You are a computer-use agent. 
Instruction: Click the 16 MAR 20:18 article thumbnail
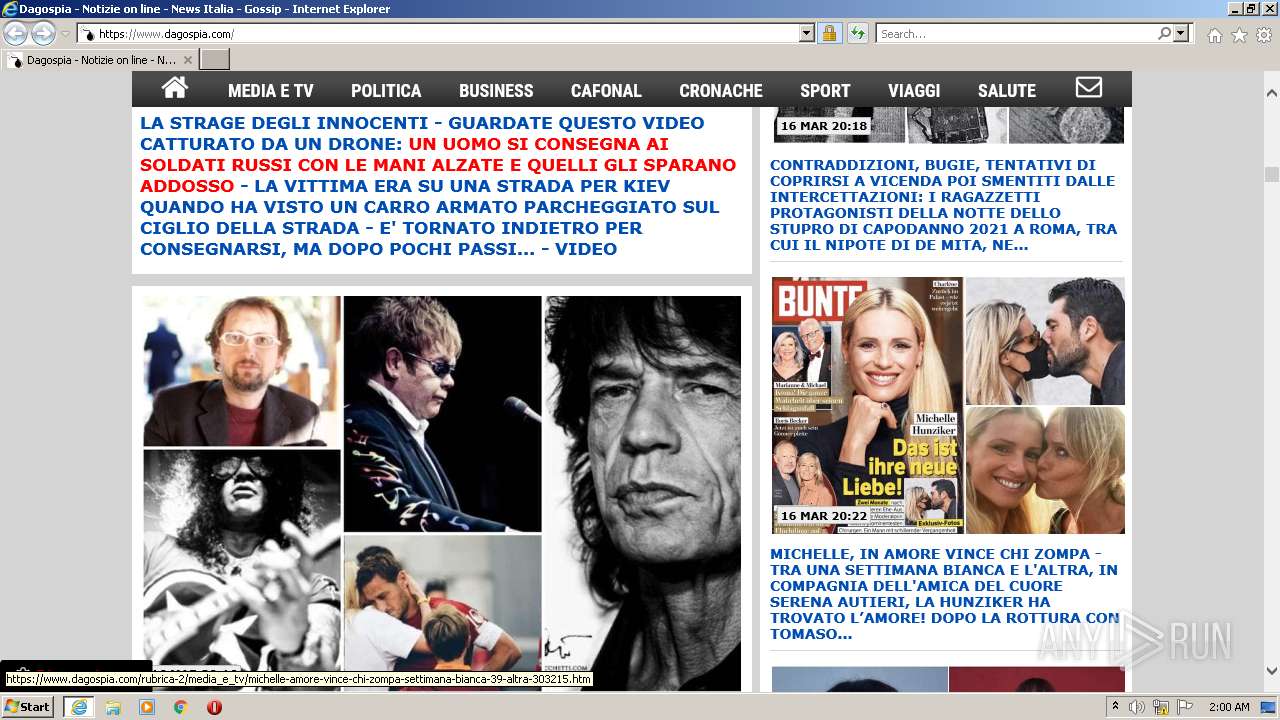948,125
